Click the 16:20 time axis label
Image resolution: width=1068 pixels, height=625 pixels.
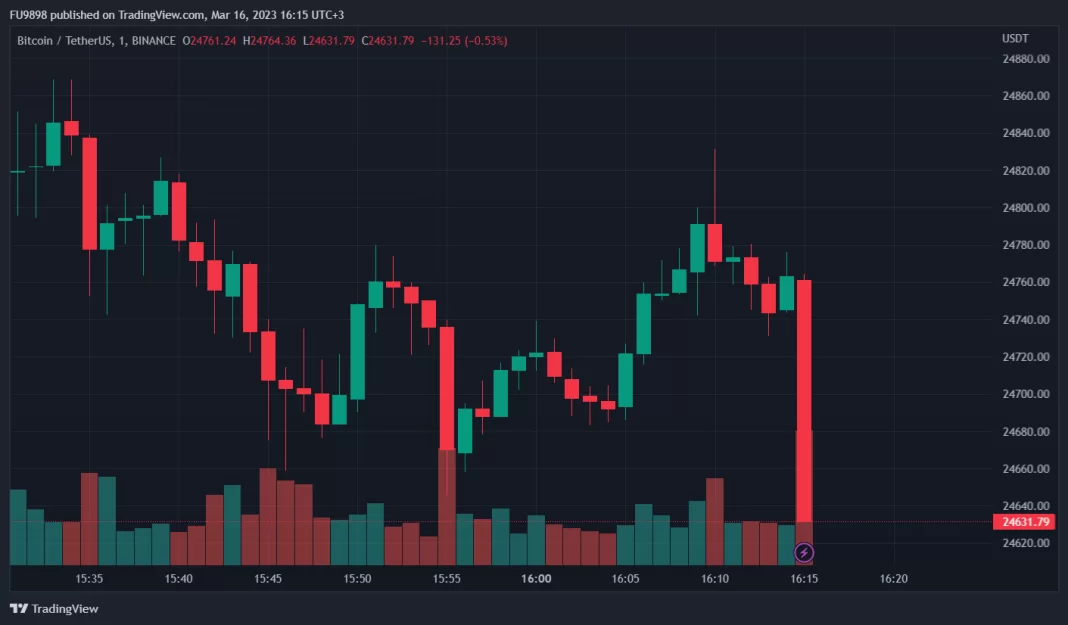click(893, 579)
